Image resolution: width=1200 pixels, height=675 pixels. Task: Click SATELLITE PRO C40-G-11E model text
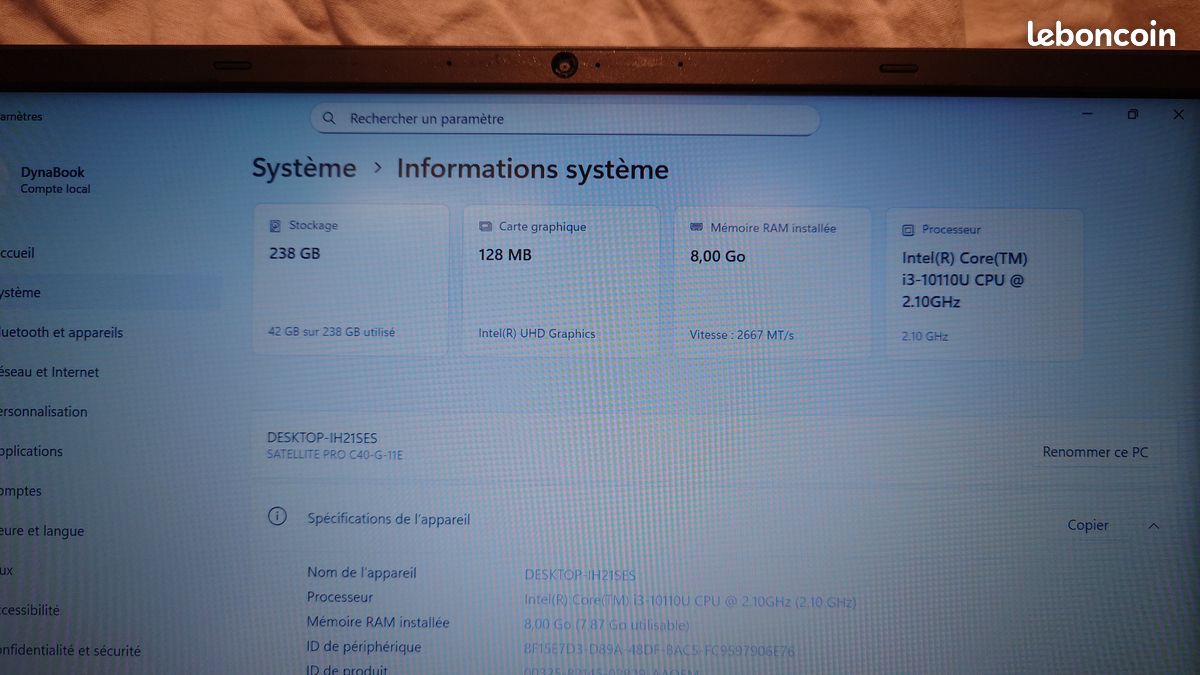pyautogui.click(x=335, y=455)
